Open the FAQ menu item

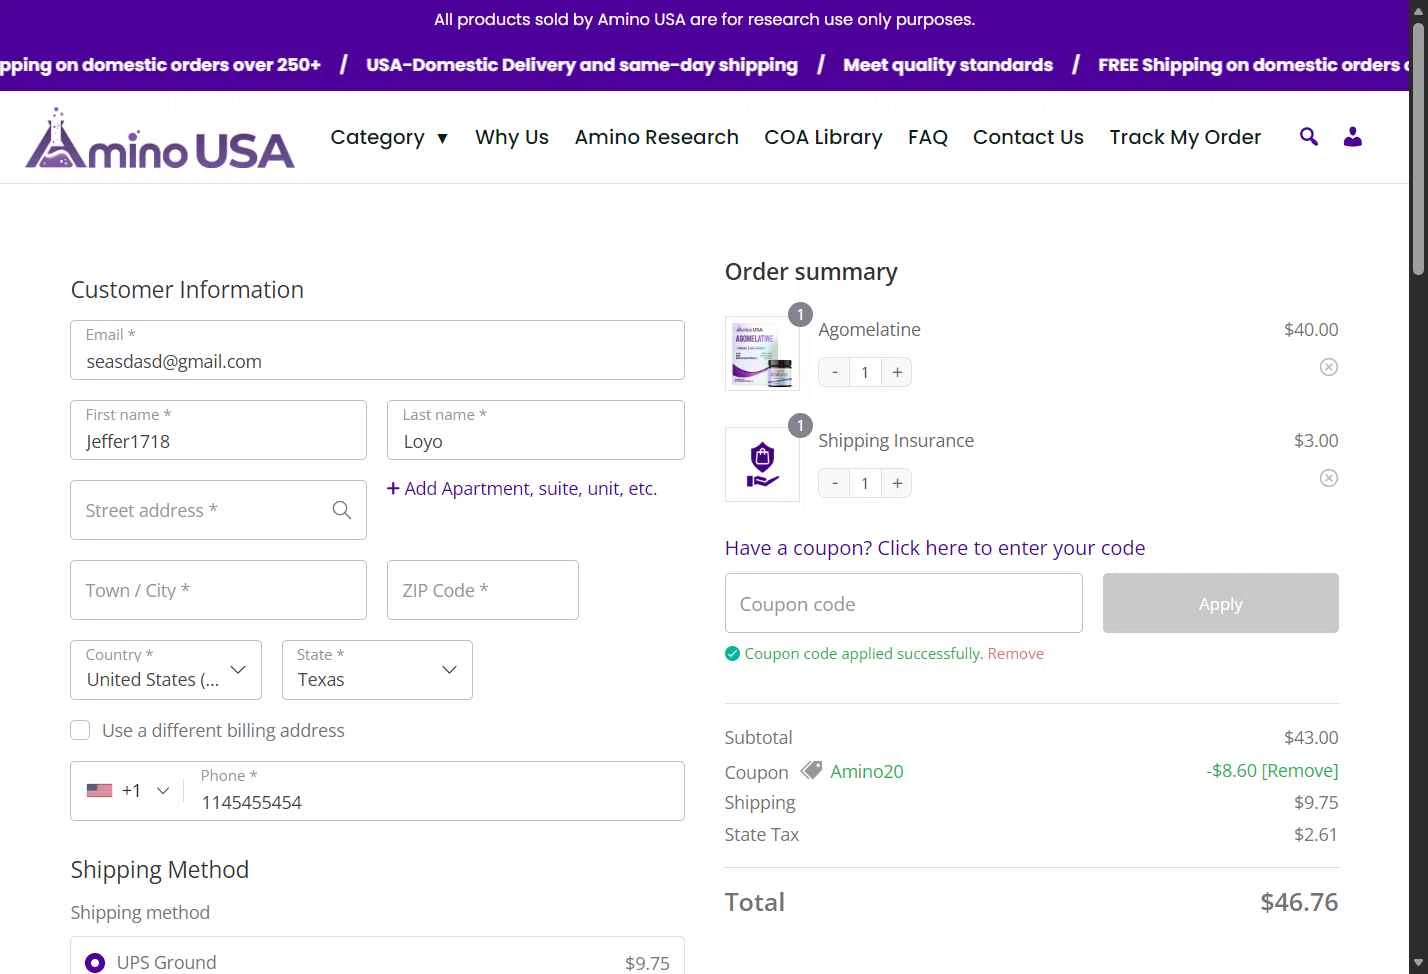[928, 137]
